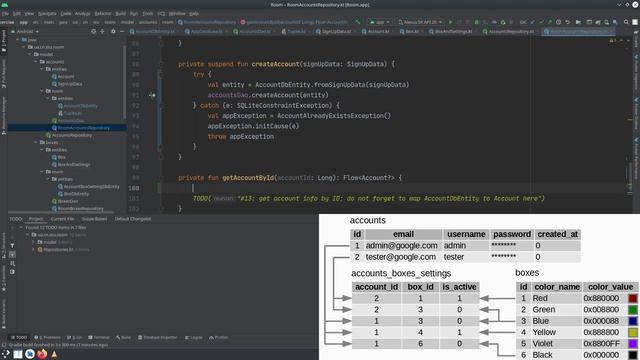Screen dimensions: 640x360
Task: Expand the Repositories.kt node in TODO results
Action: [33, 249]
